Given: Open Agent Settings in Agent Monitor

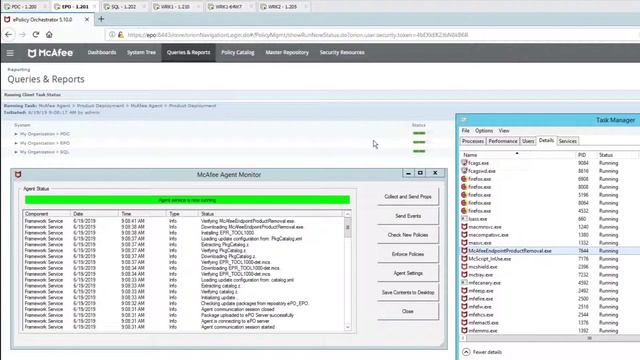Looking at the screenshot, I should click(408, 273).
